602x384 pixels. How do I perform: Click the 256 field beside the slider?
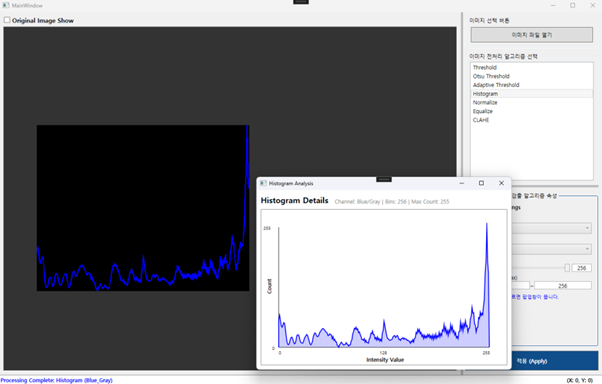[582, 268]
